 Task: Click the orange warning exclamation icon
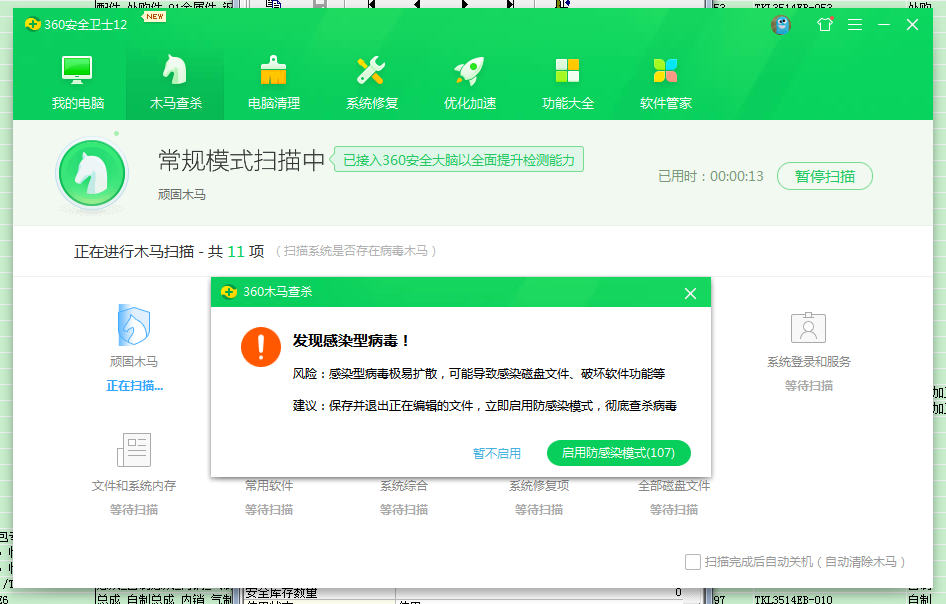pyautogui.click(x=261, y=347)
